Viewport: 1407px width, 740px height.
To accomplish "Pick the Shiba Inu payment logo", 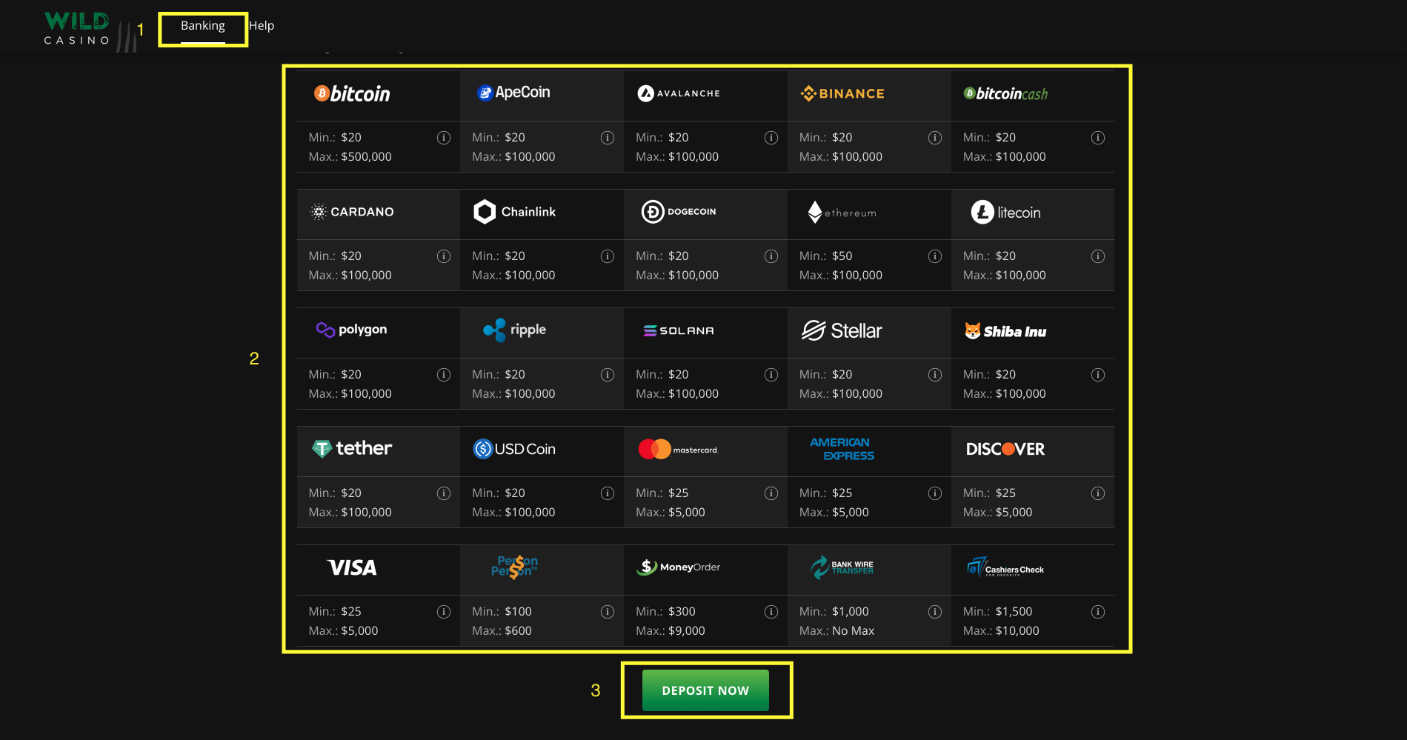I will click(x=1005, y=331).
